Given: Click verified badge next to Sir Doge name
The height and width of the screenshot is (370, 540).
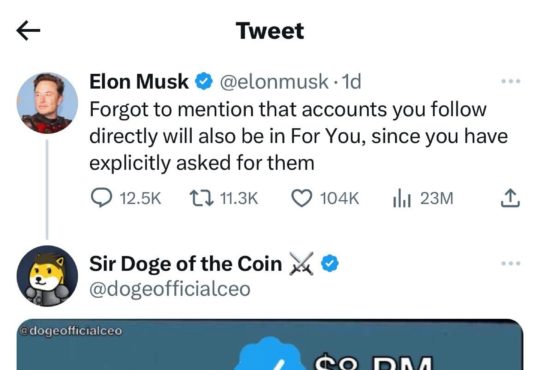Looking at the screenshot, I should coord(330,264).
